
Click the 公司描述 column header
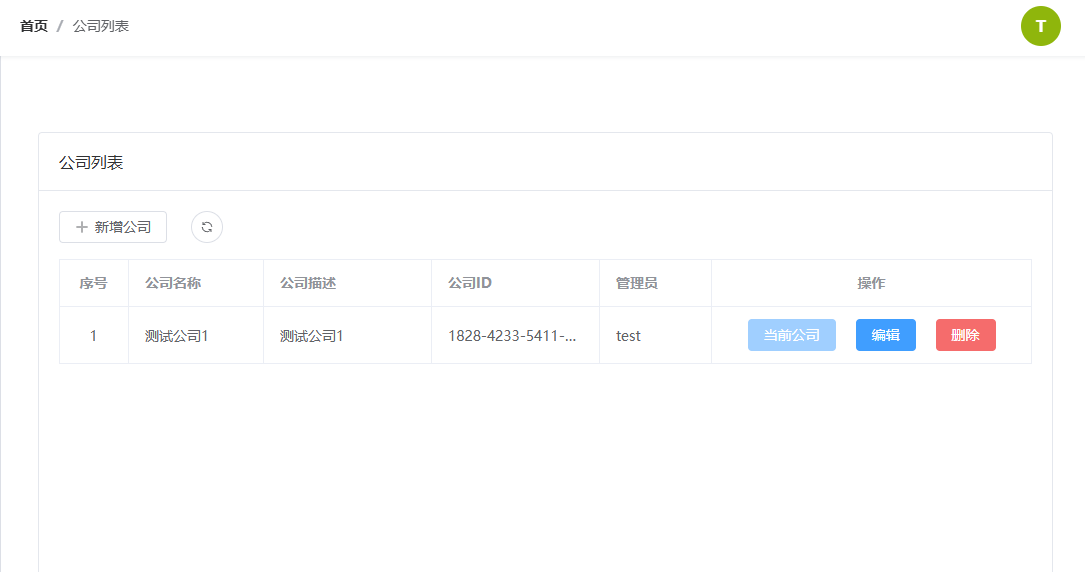click(x=308, y=283)
